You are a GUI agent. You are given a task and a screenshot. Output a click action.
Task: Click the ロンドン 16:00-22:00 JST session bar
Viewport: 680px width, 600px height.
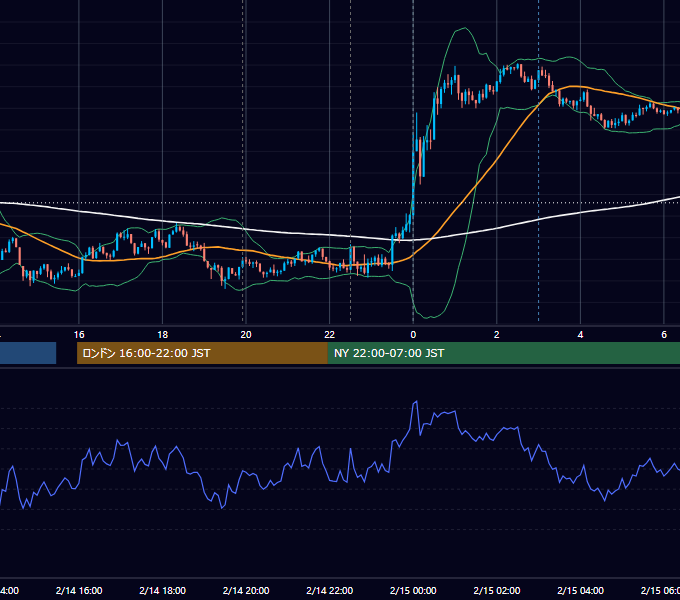pos(202,353)
